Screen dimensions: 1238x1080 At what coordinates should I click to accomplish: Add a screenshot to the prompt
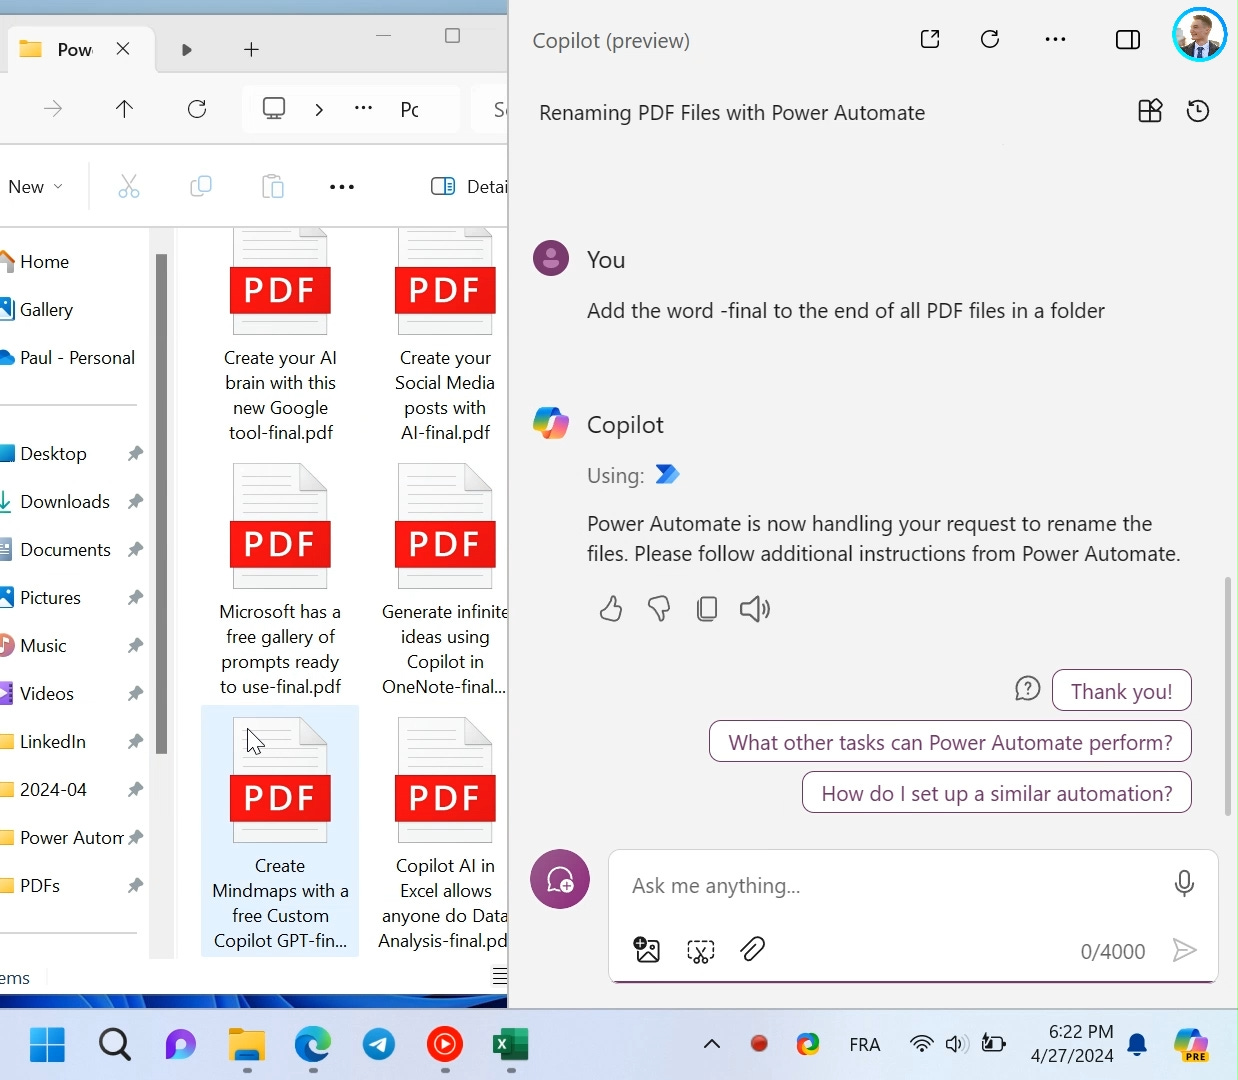(701, 950)
